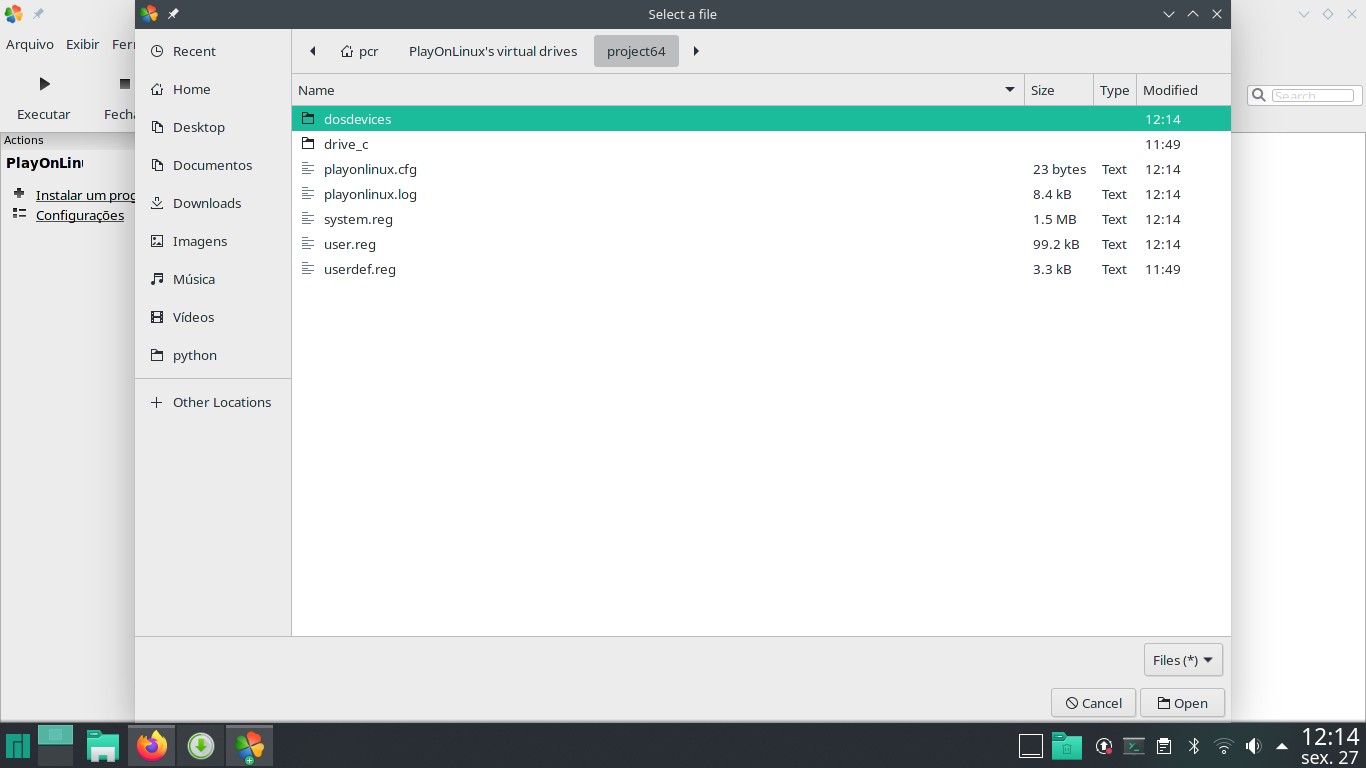Click the Cancel button
Viewport: 1366px width, 768px height.
[1093, 703]
